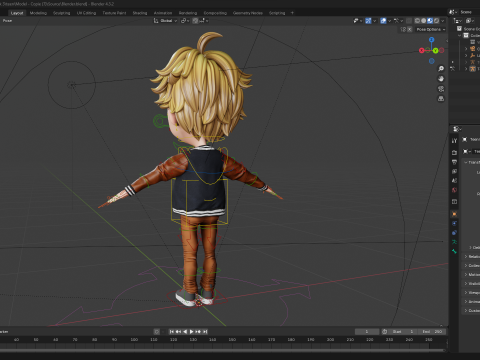Open the View Layer properties tab
Viewport: 480px width, 360px height.
(454, 171)
